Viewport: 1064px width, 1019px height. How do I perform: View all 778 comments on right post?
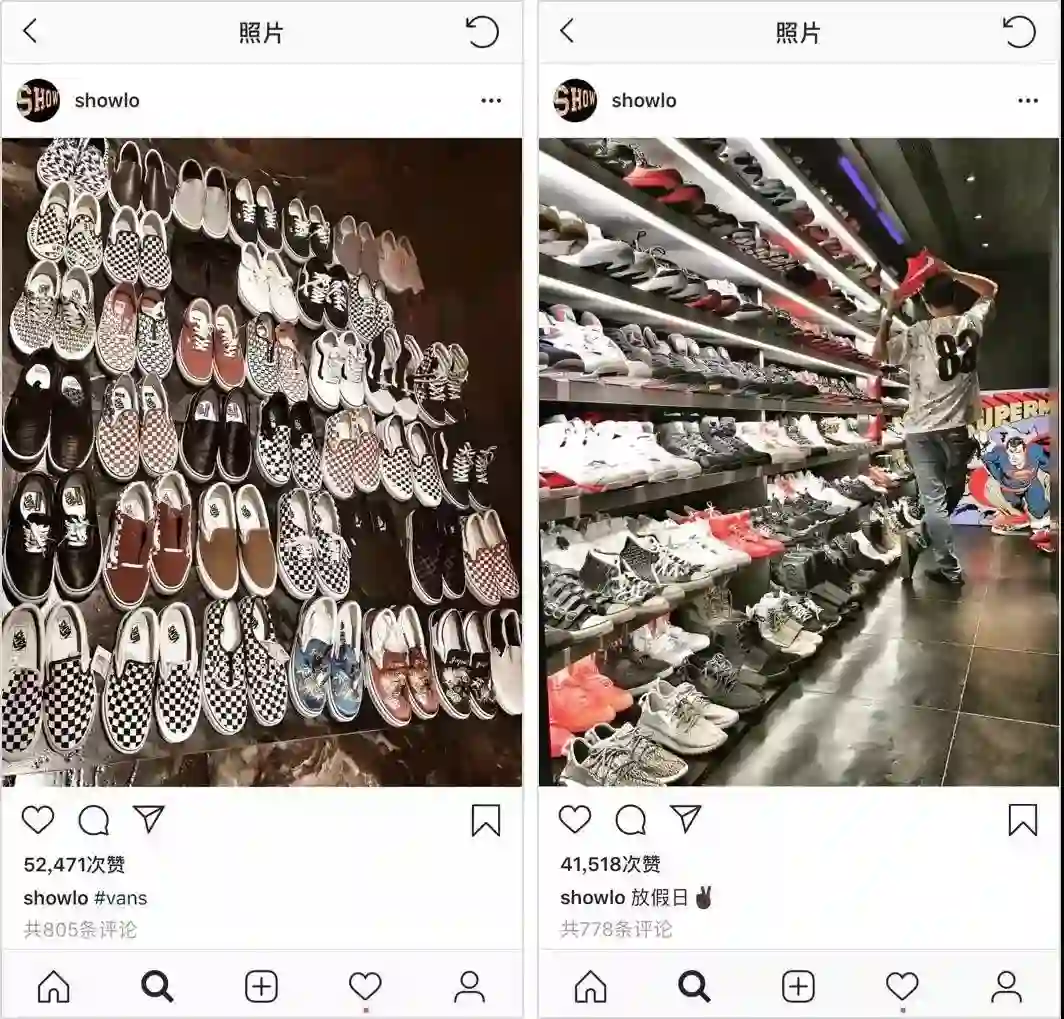[x=616, y=929]
